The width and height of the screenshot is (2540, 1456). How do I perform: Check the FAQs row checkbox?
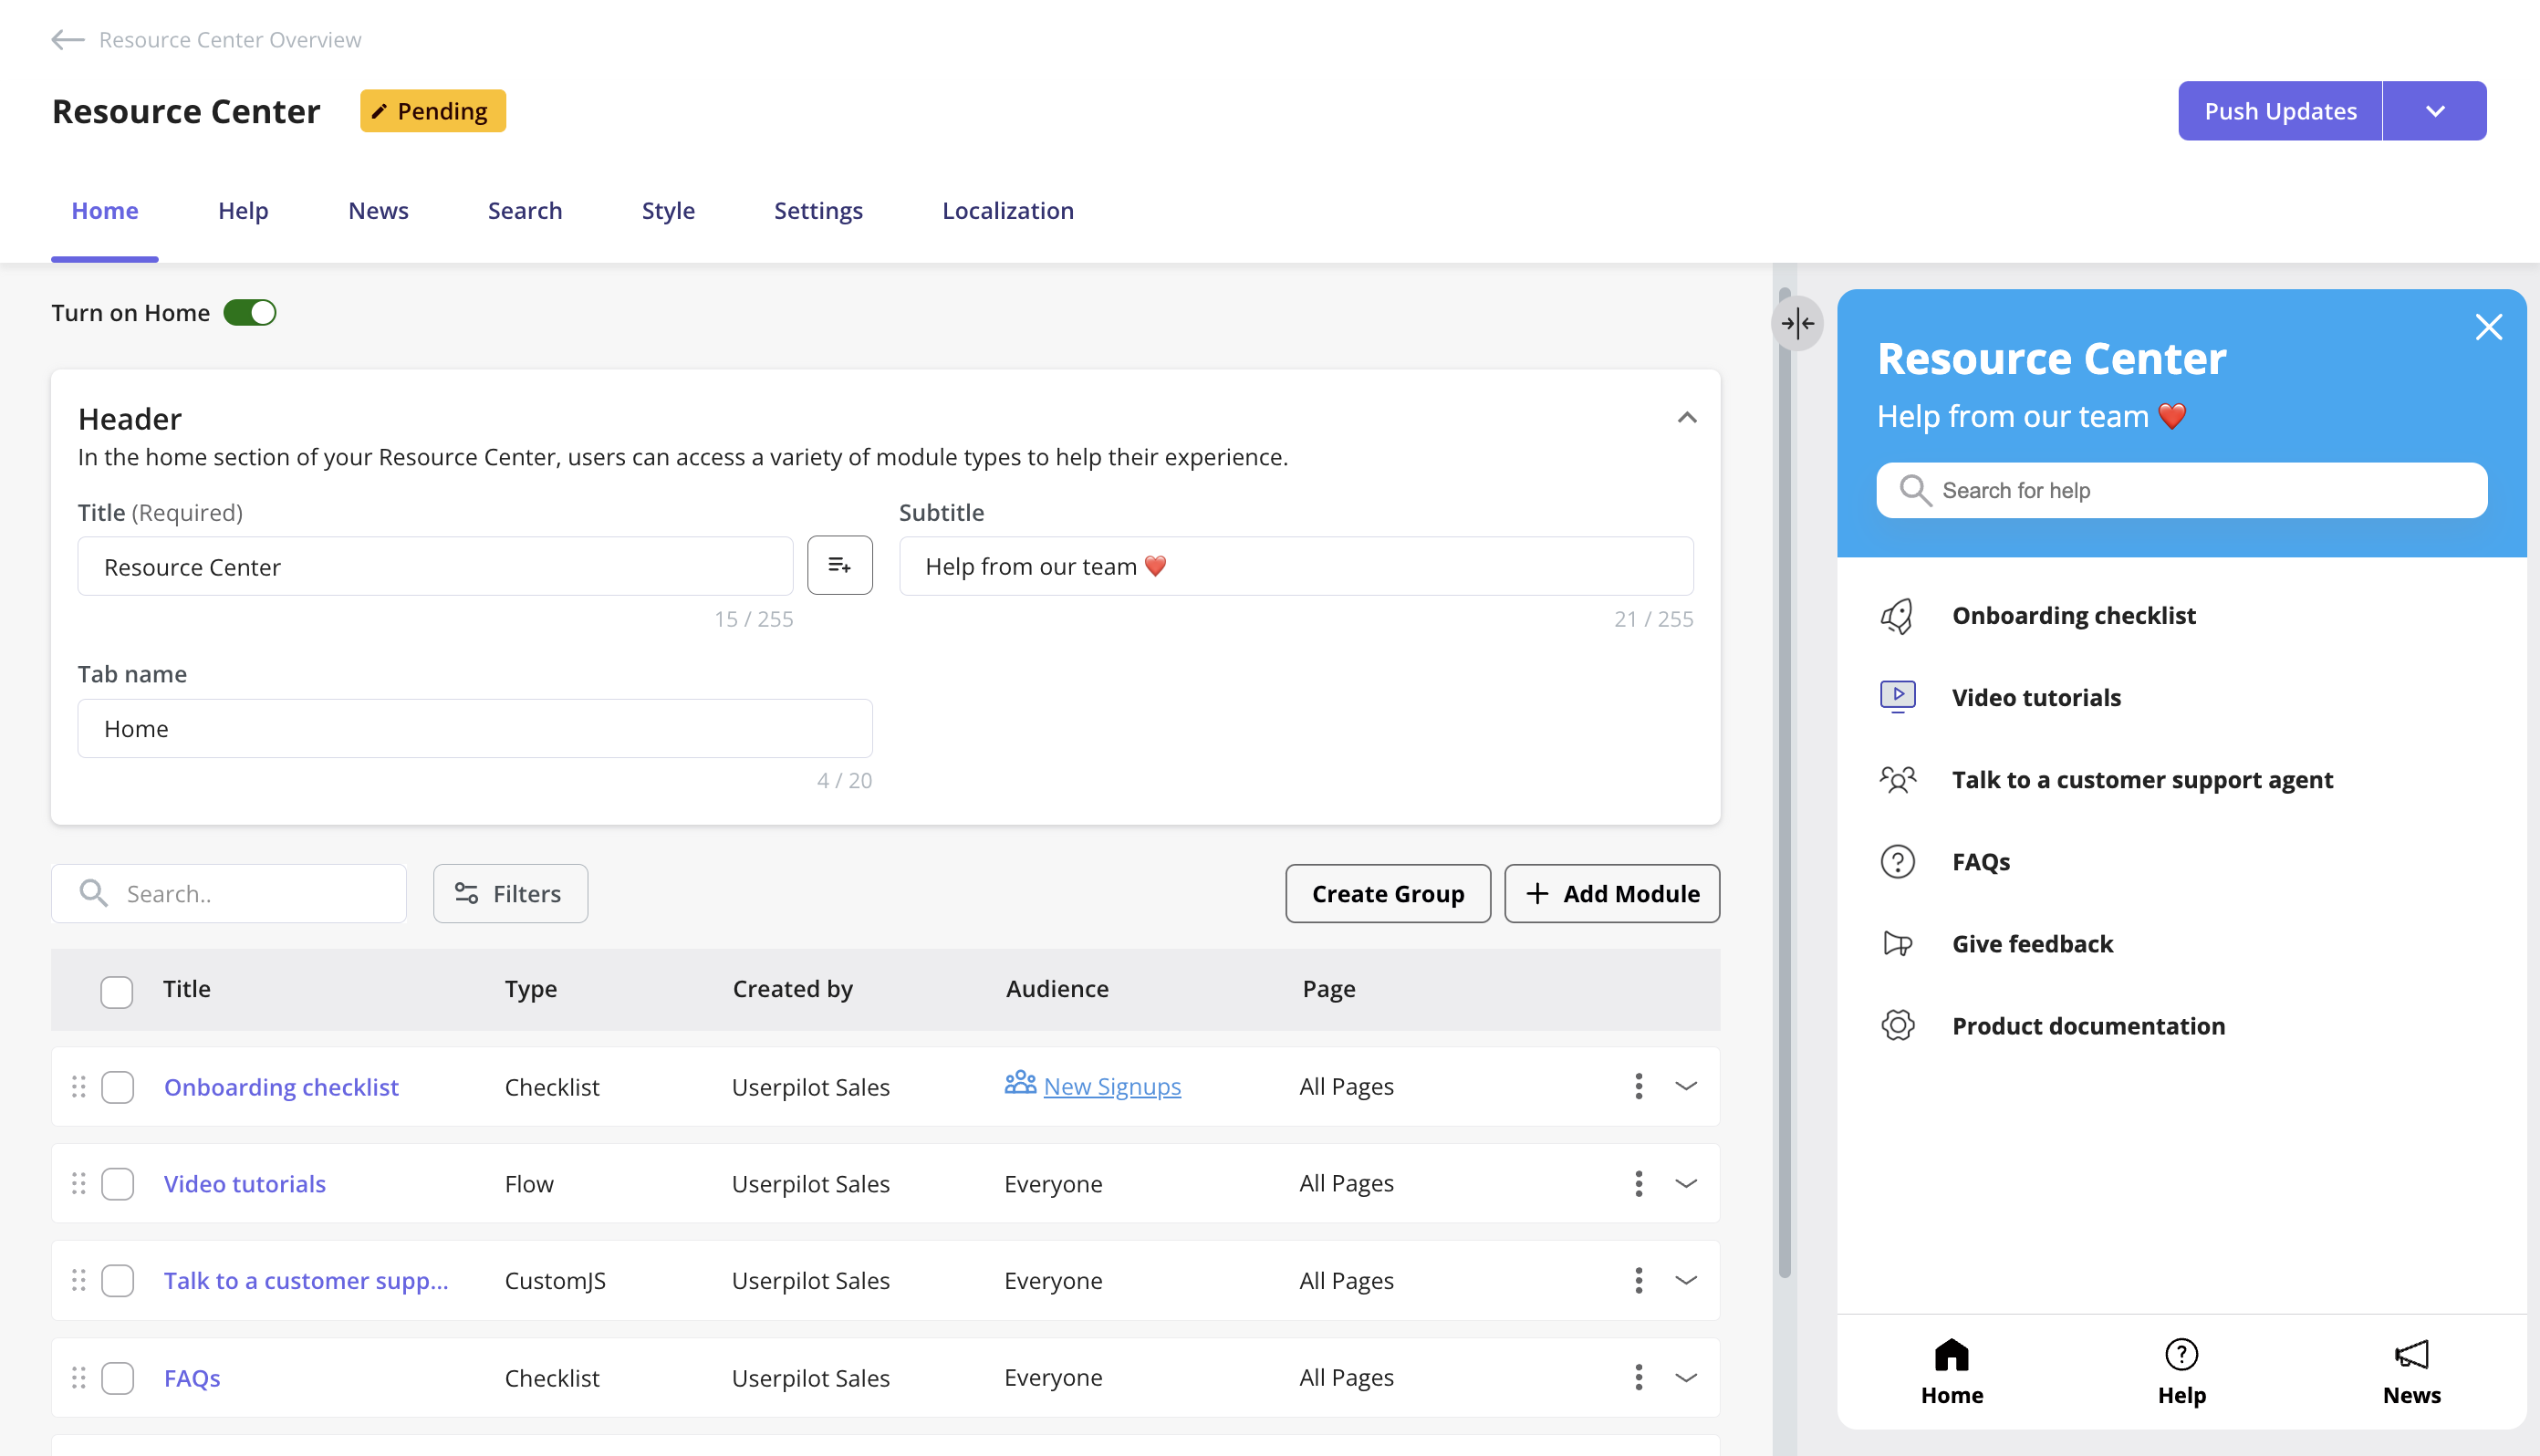117,1378
